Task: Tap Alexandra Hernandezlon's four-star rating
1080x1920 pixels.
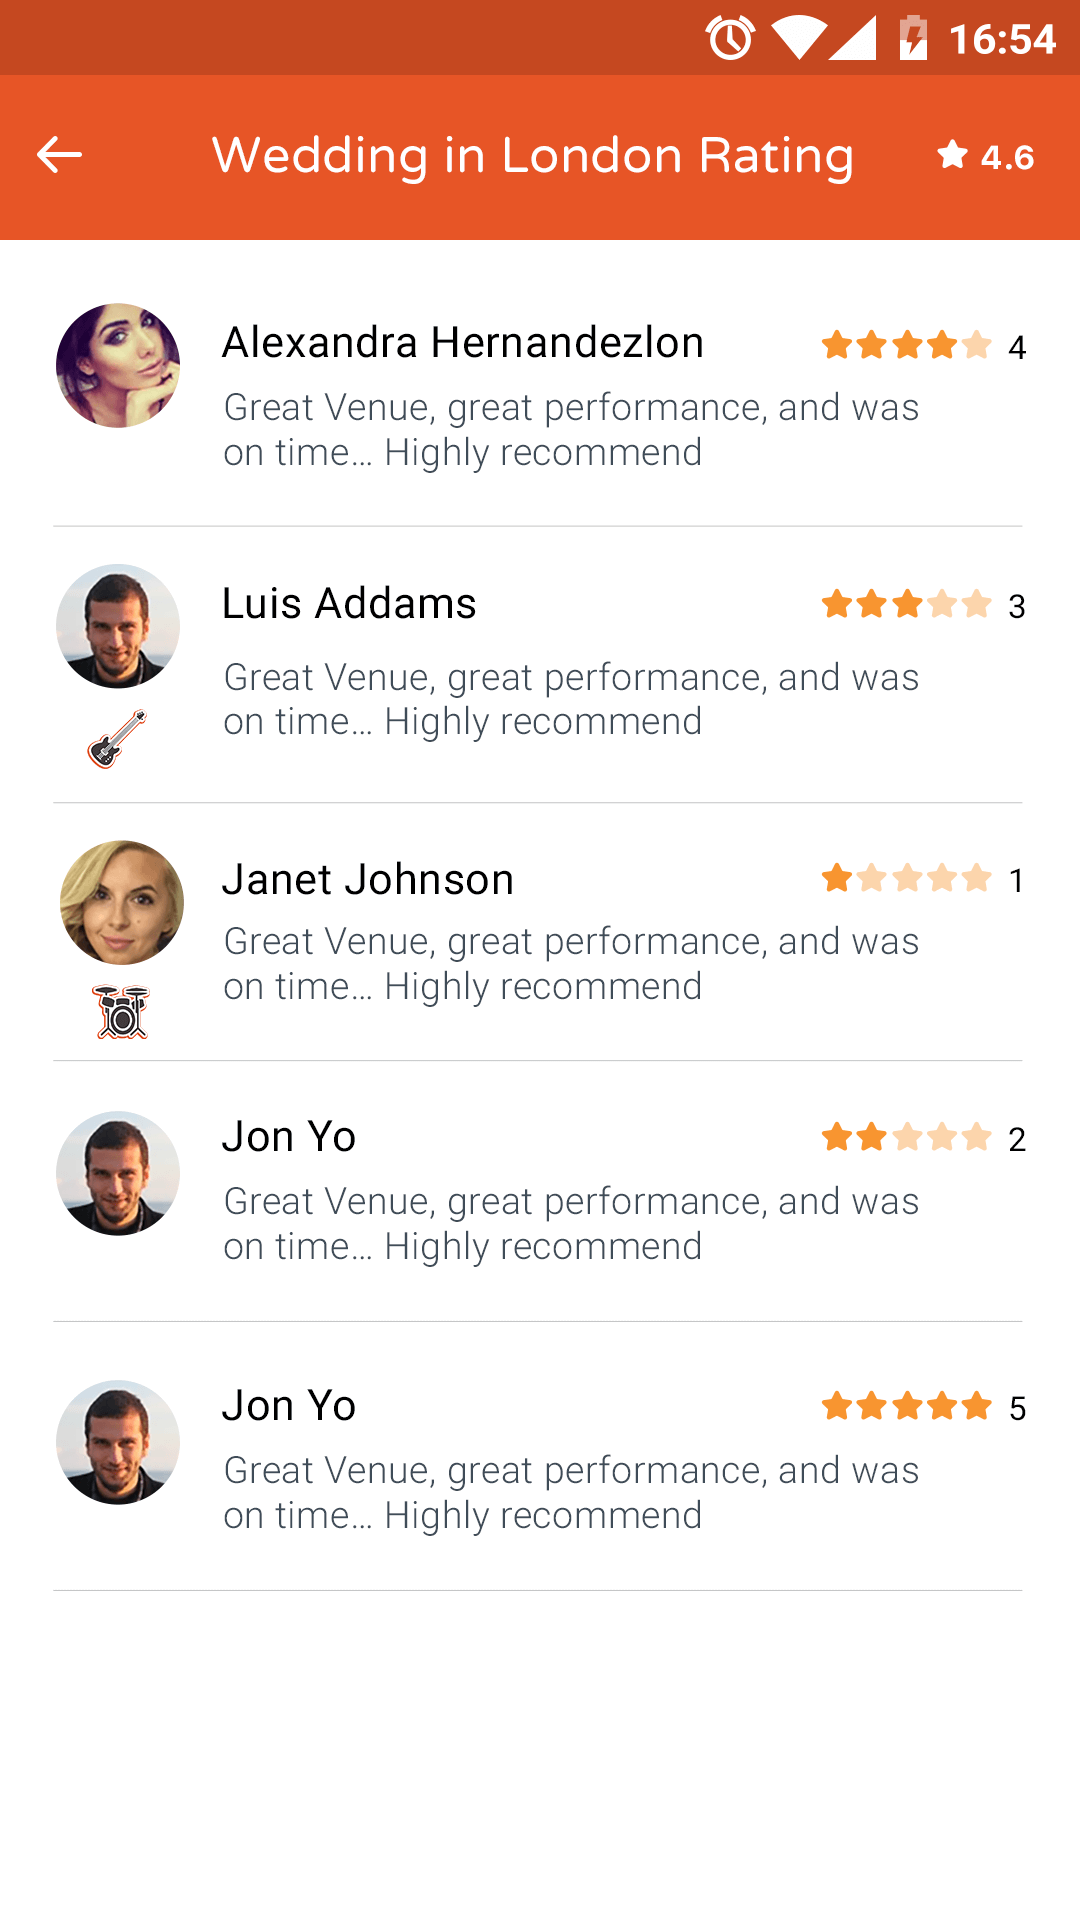Action: 923,346
